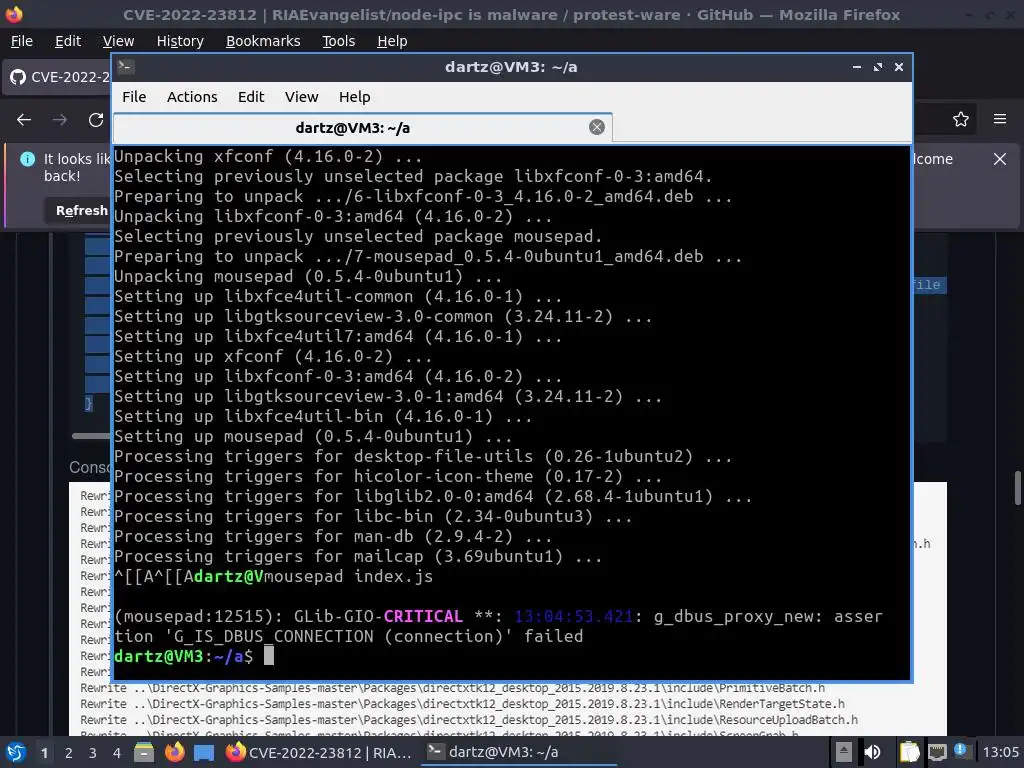Image resolution: width=1024 pixels, height=768 pixels.
Task: Go back a page in Firefox
Action: pos(24,120)
